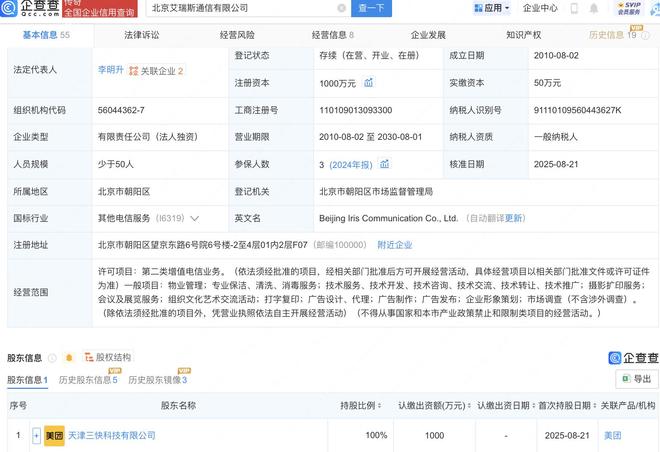660x452 pixels.
Task: Click the Qcc.com logo icon
Action: coord(8,7)
